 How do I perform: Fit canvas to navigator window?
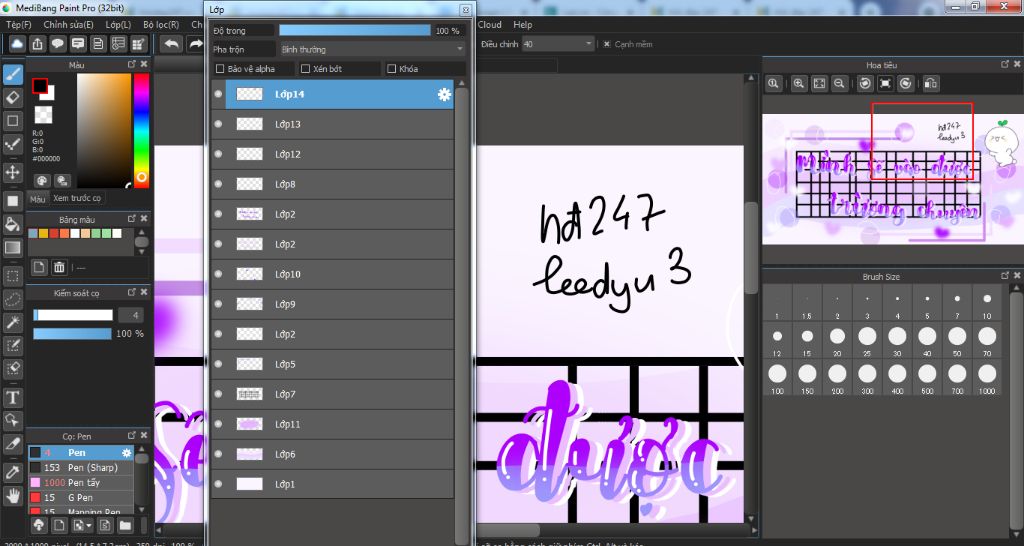click(819, 83)
